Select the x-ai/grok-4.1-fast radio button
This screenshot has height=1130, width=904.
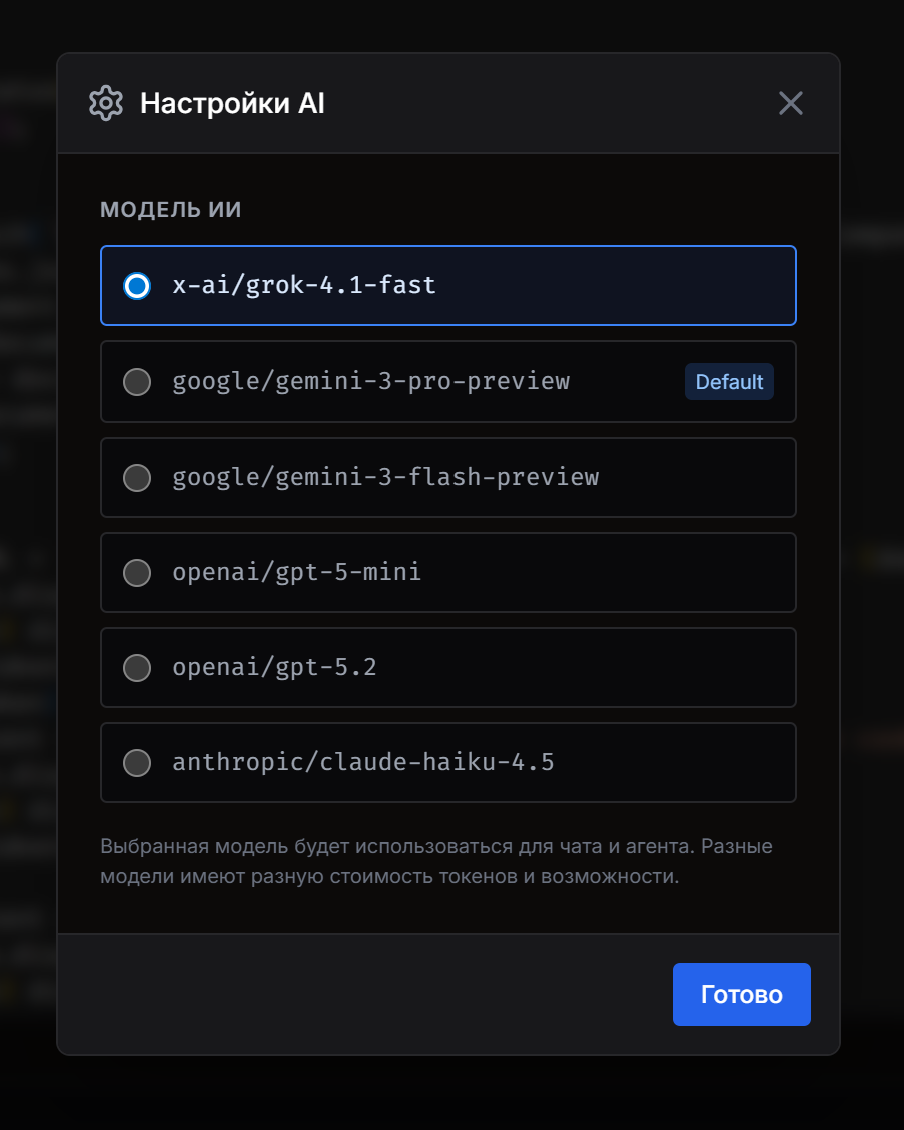click(137, 286)
